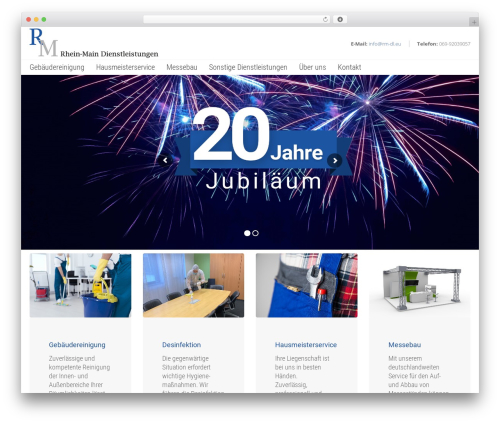The height and width of the screenshot is (423, 500).
Task: Select second slide indicator dot
Action: (x=255, y=233)
